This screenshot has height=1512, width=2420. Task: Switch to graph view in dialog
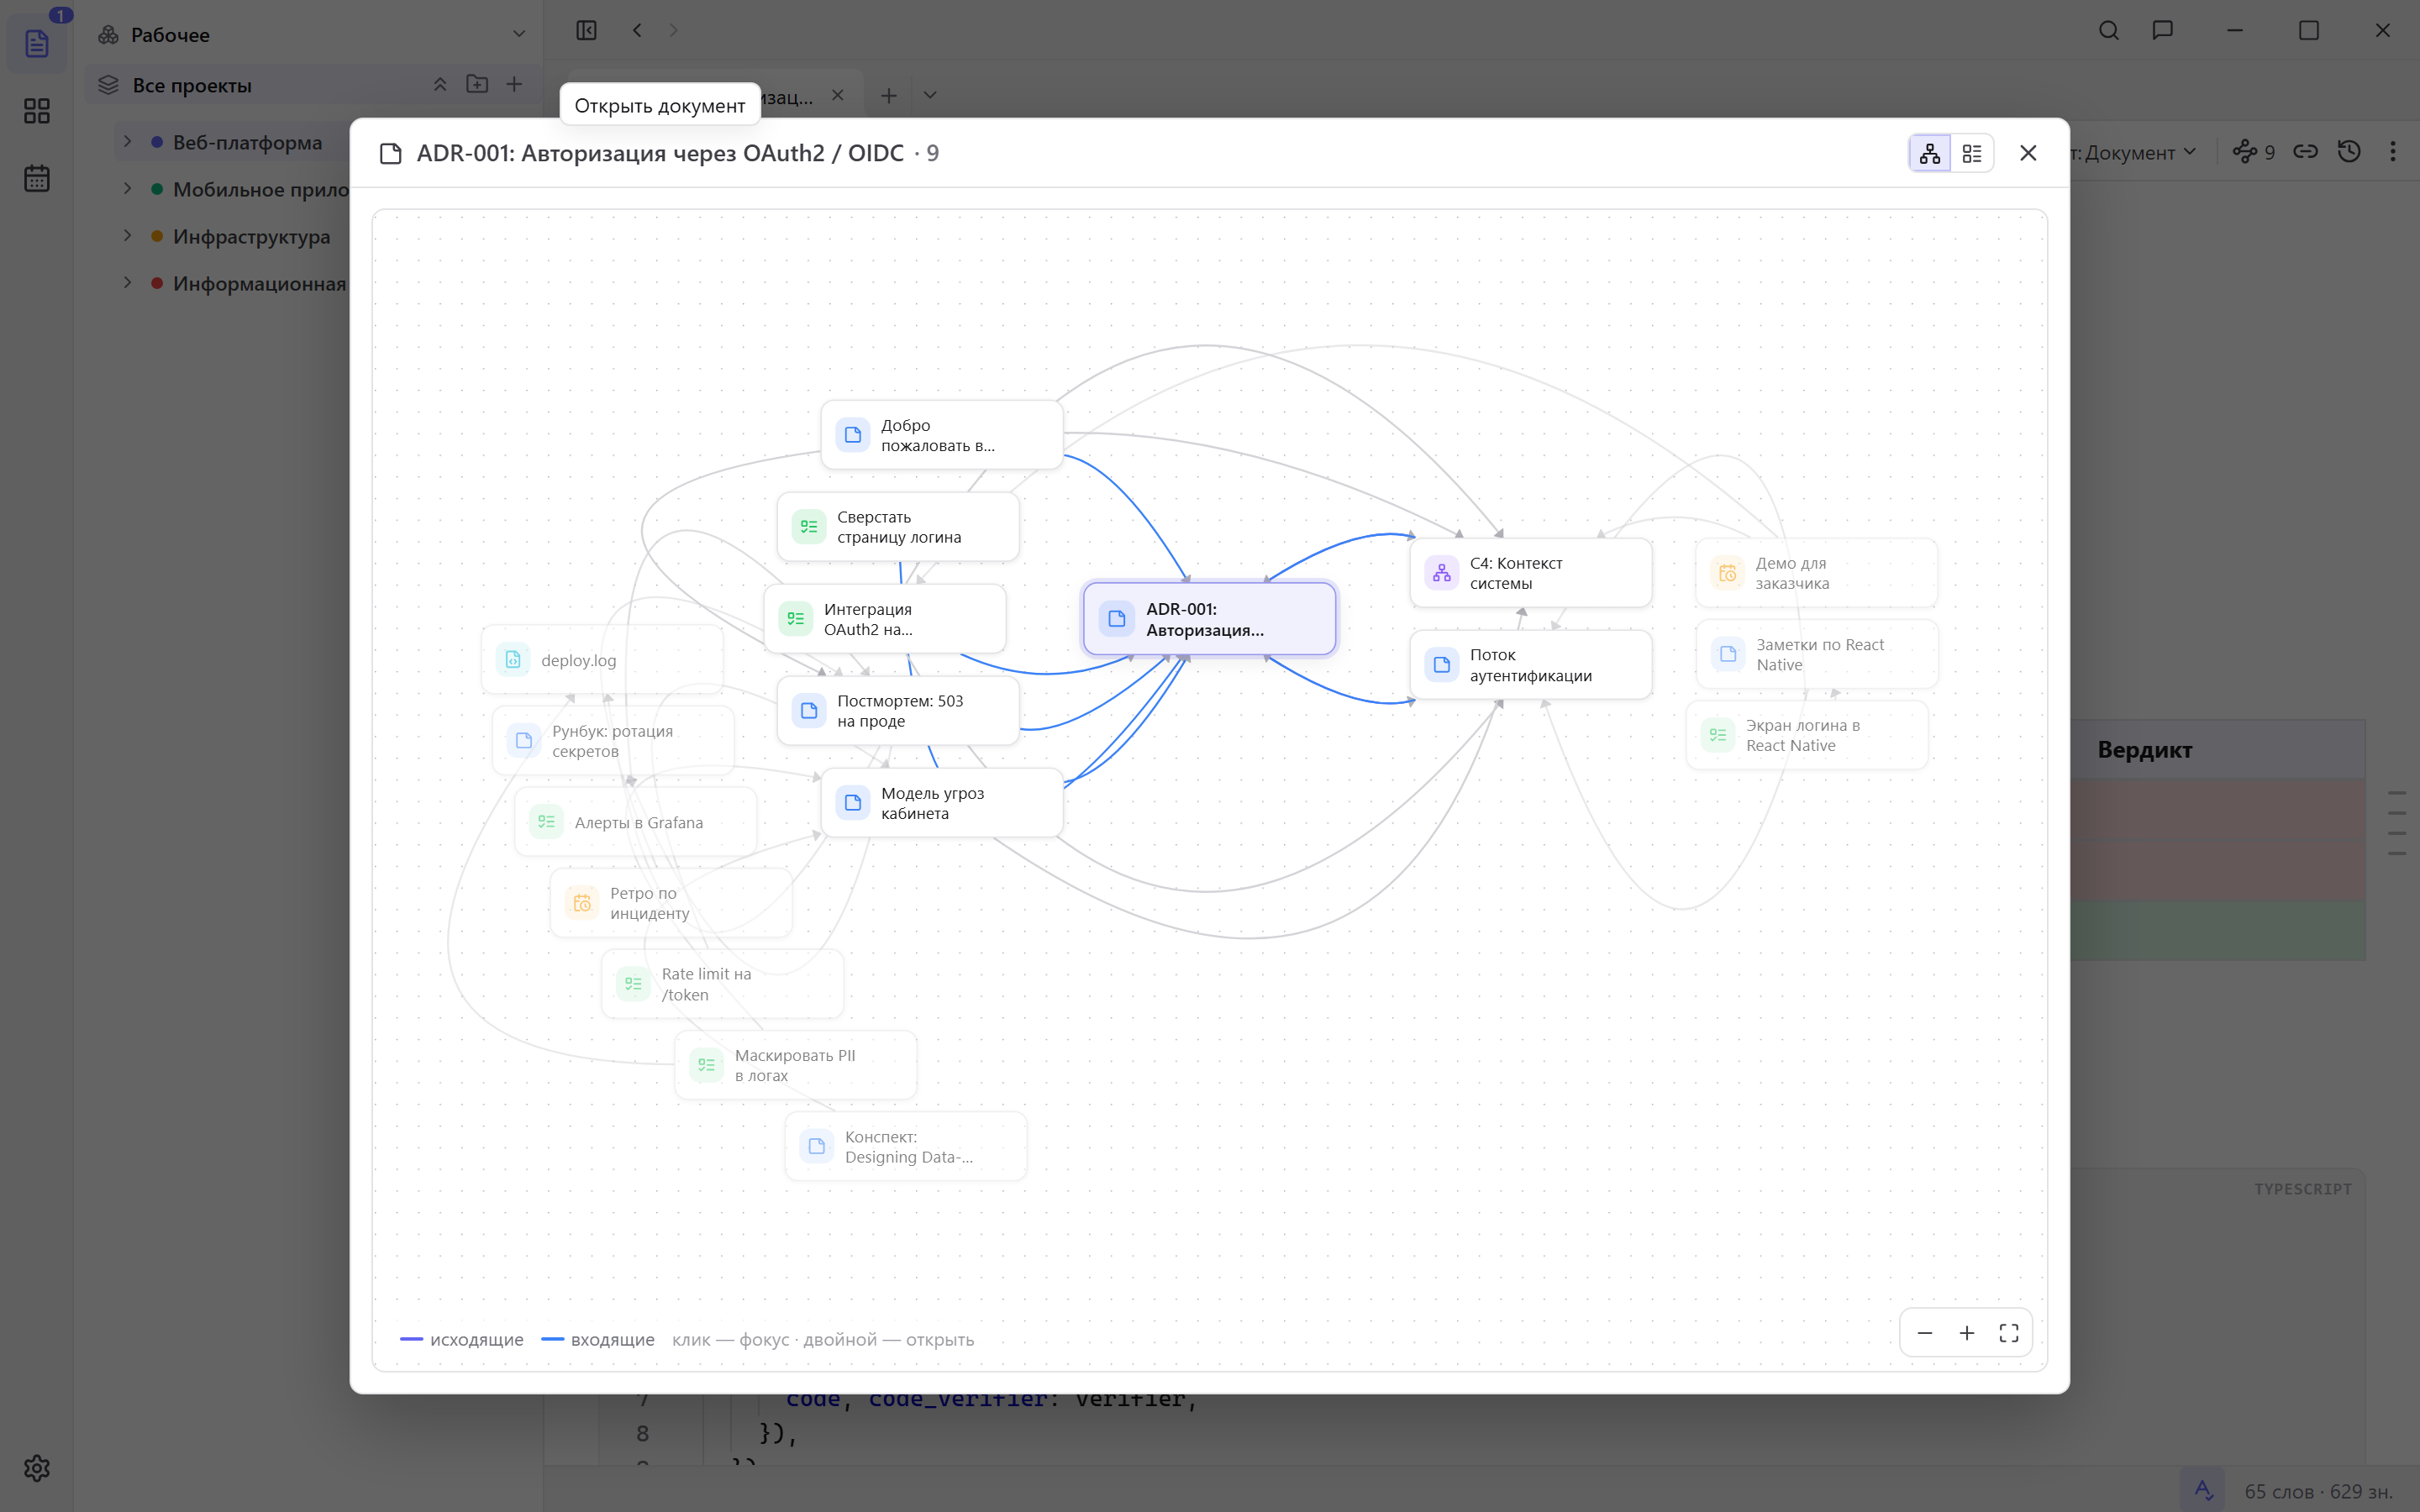coord(1930,153)
